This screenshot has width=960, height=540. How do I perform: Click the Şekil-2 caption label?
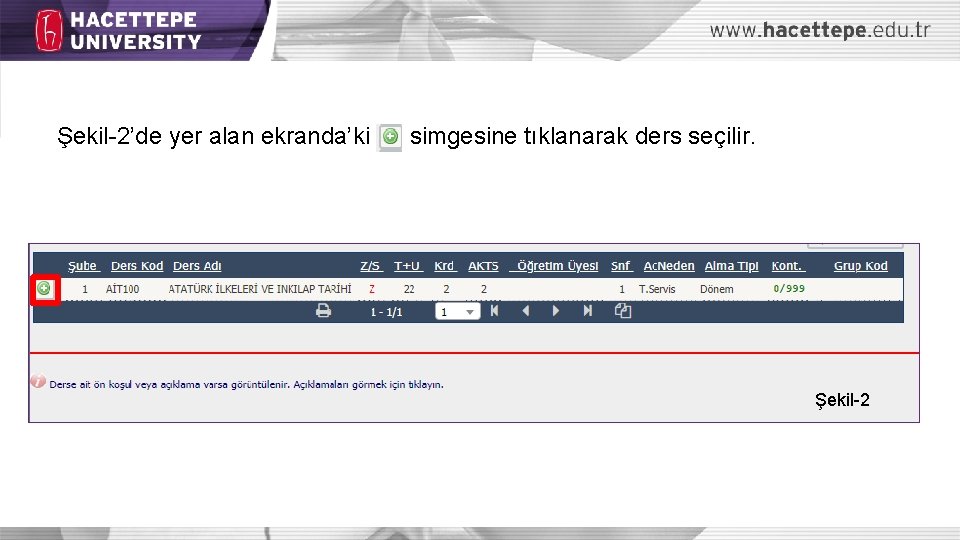coord(842,400)
